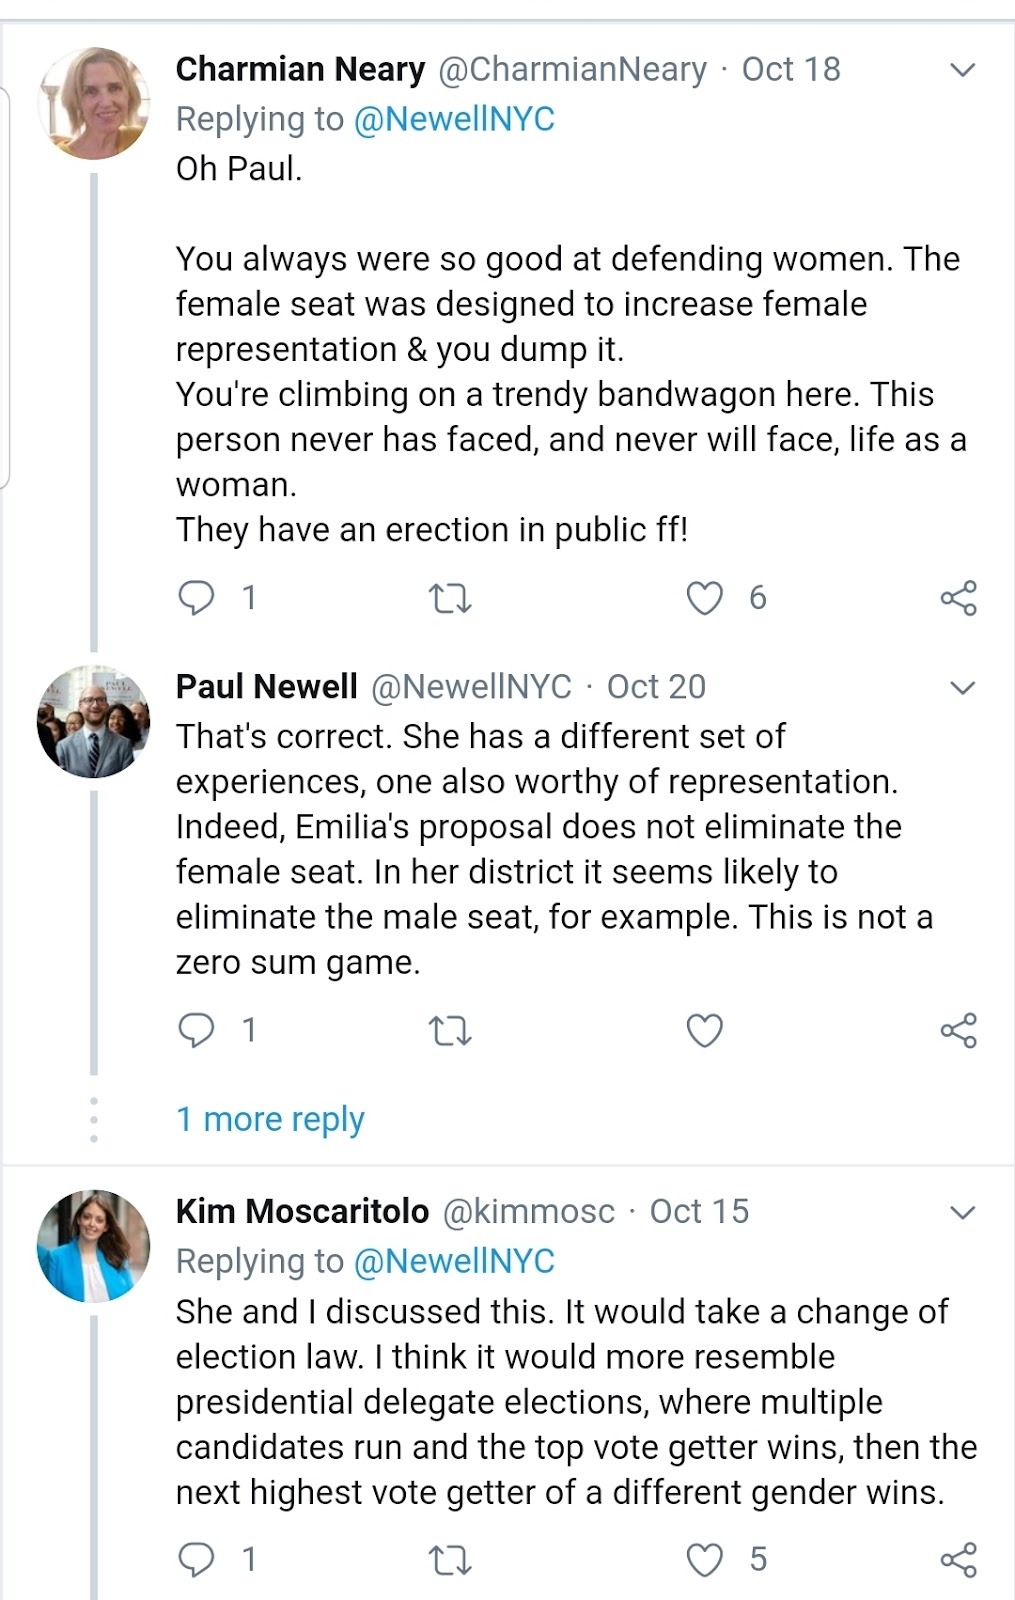Screen dimensions: 1015x1600
Task: View Charmian Neary's profile picture
Action: point(94,103)
